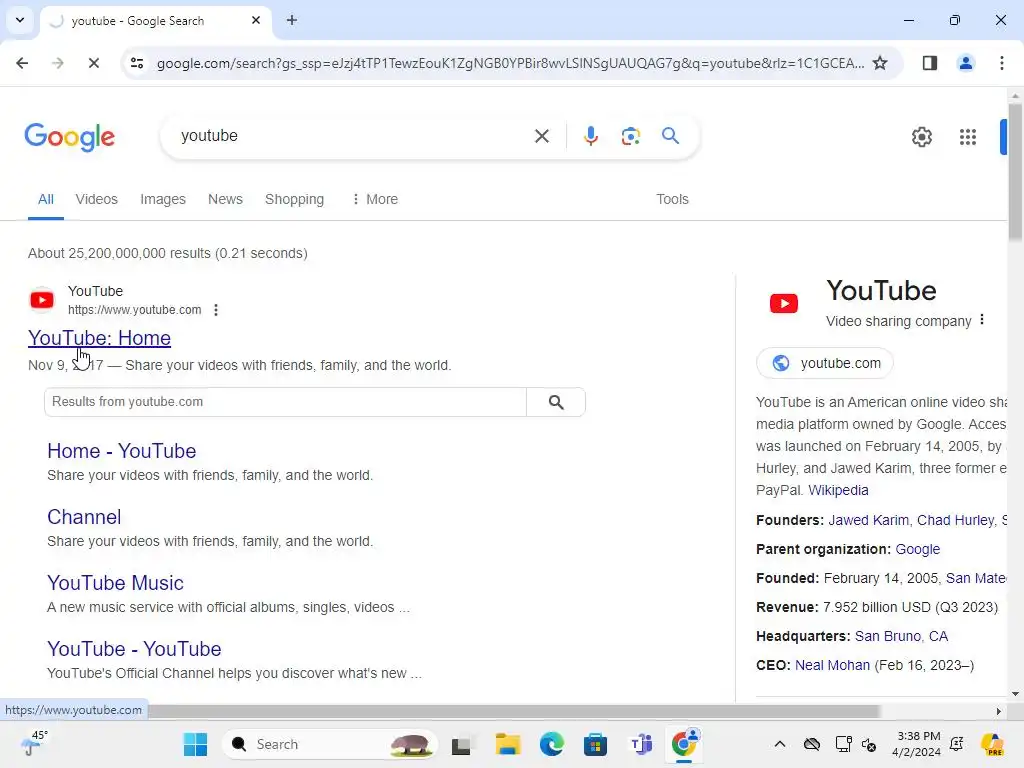Search by image with Google Lens

coord(630,136)
